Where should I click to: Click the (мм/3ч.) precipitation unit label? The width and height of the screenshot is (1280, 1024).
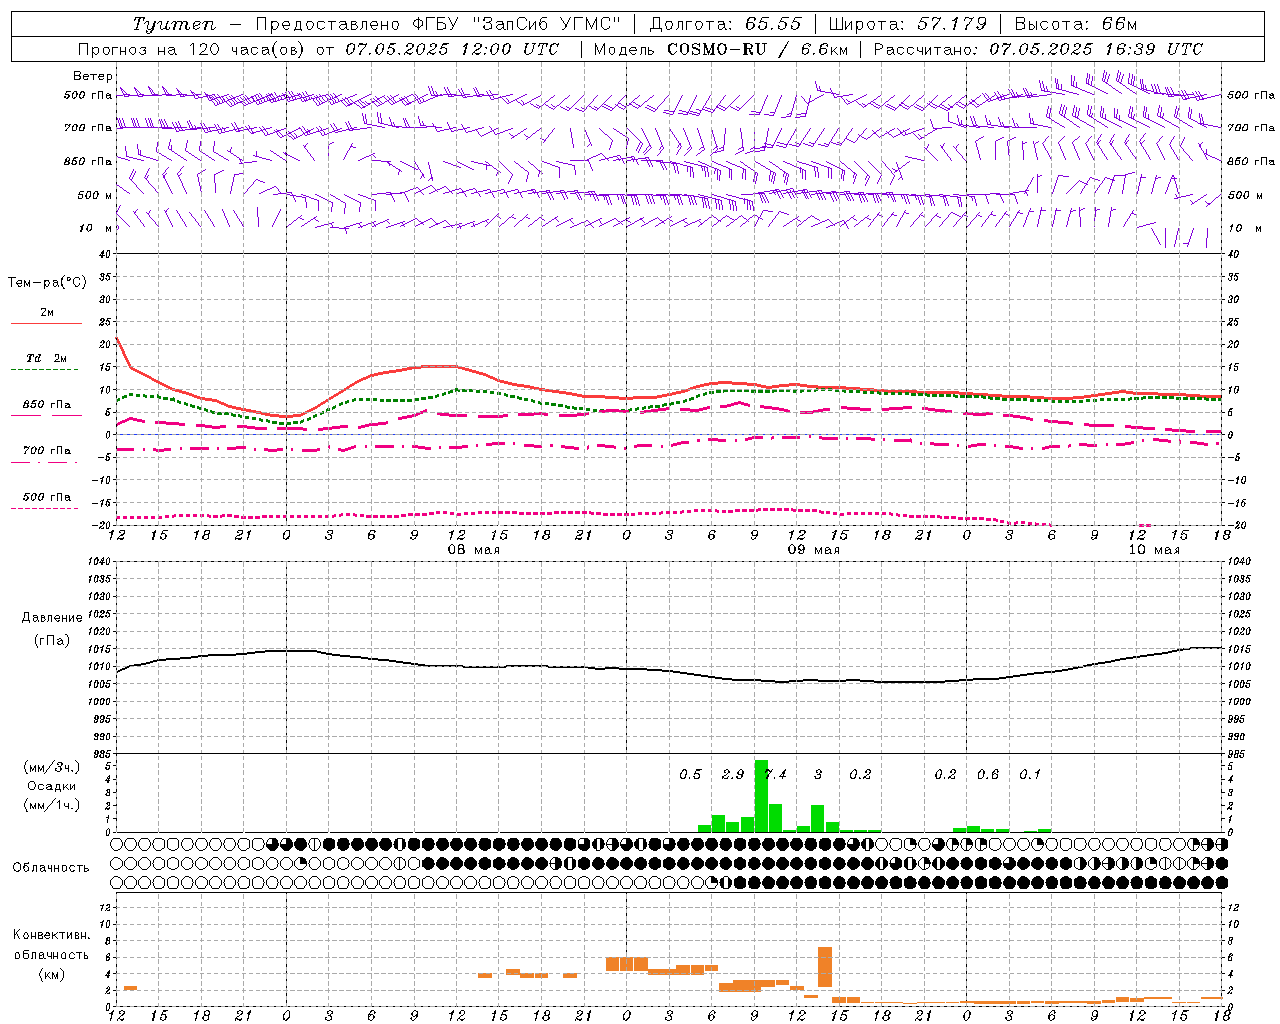tap(51, 767)
